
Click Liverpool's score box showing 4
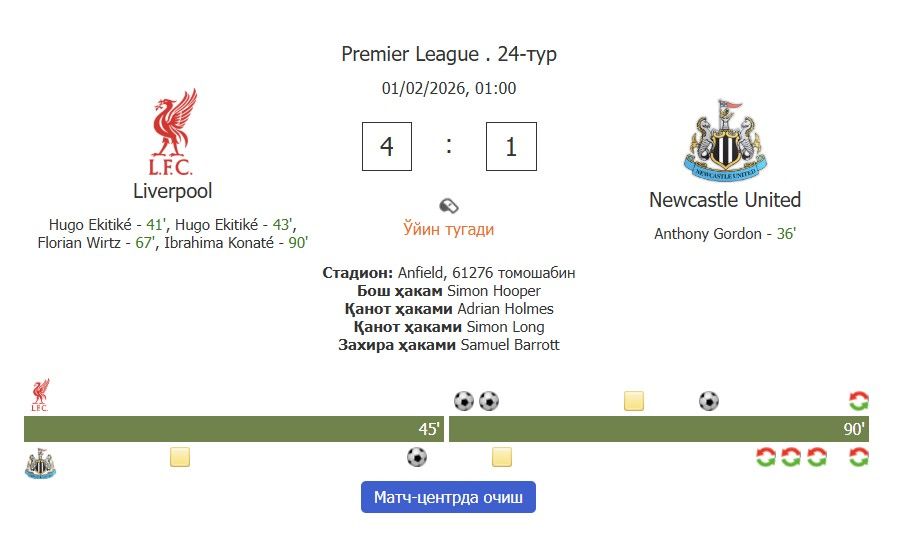pyautogui.click(x=387, y=147)
